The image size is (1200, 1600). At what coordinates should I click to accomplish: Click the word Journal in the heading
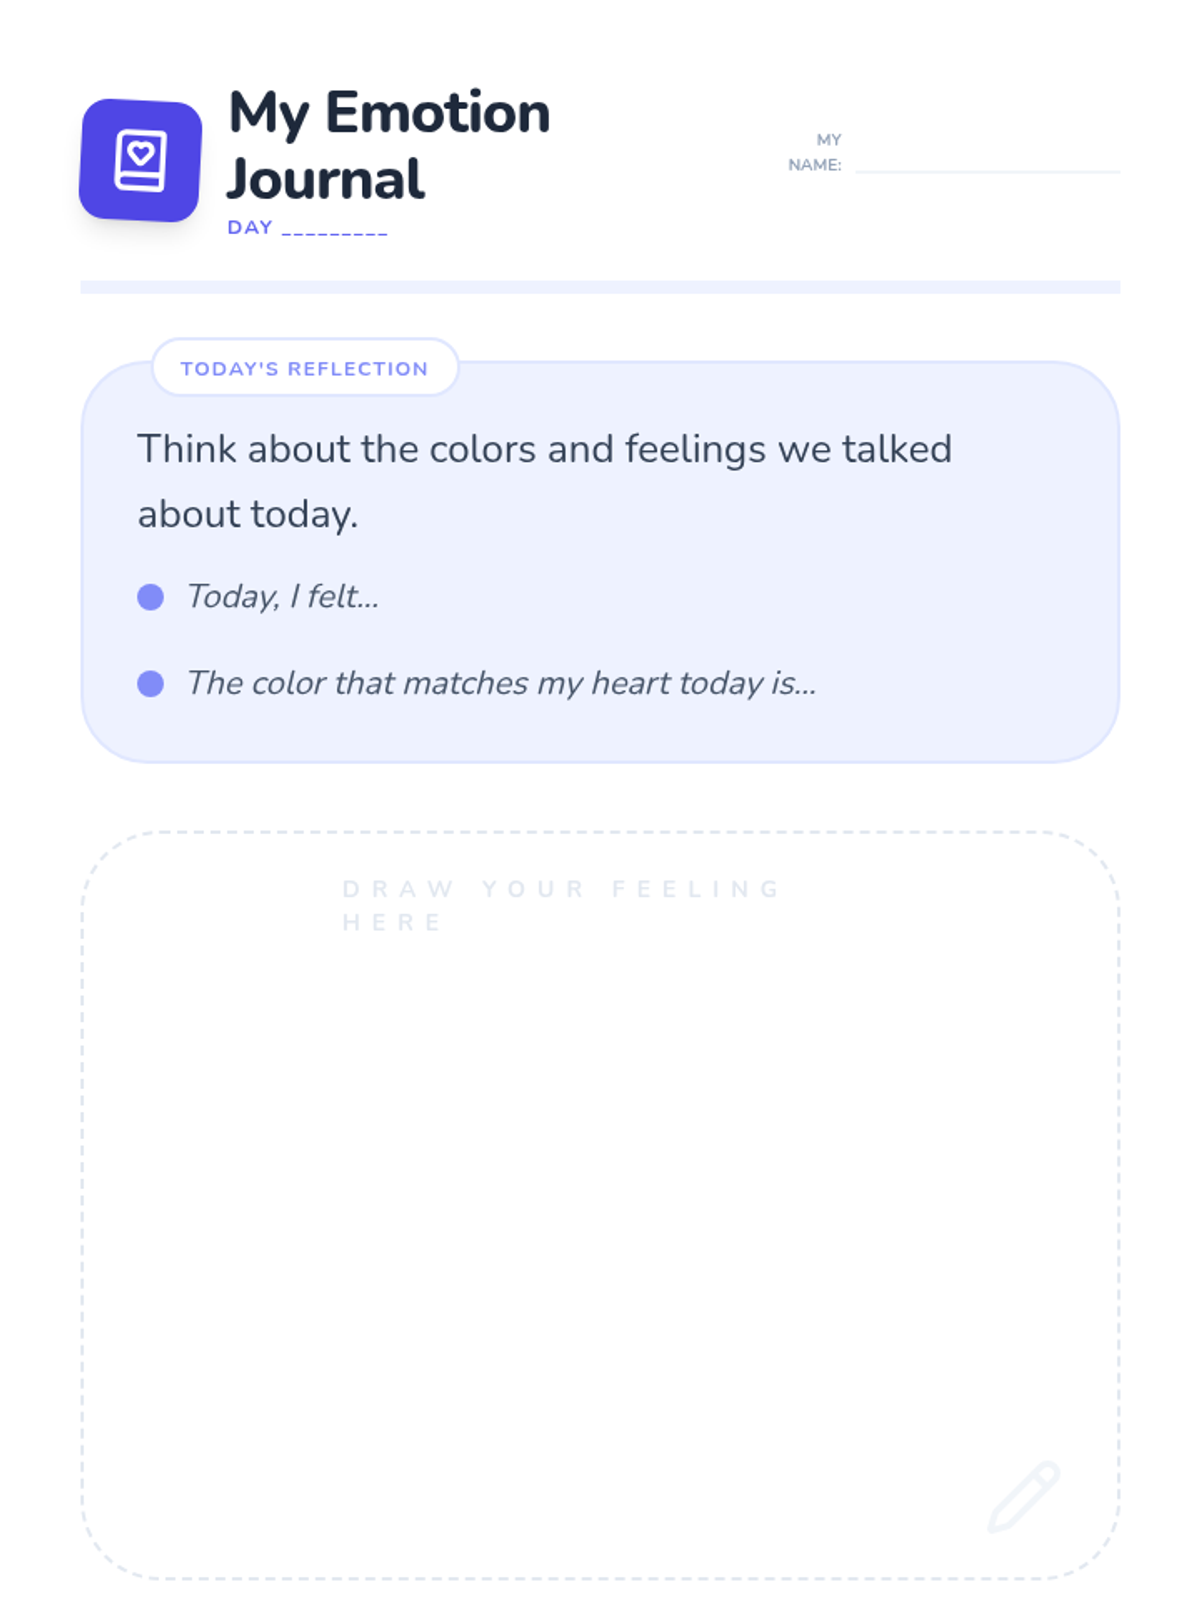coord(326,179)
